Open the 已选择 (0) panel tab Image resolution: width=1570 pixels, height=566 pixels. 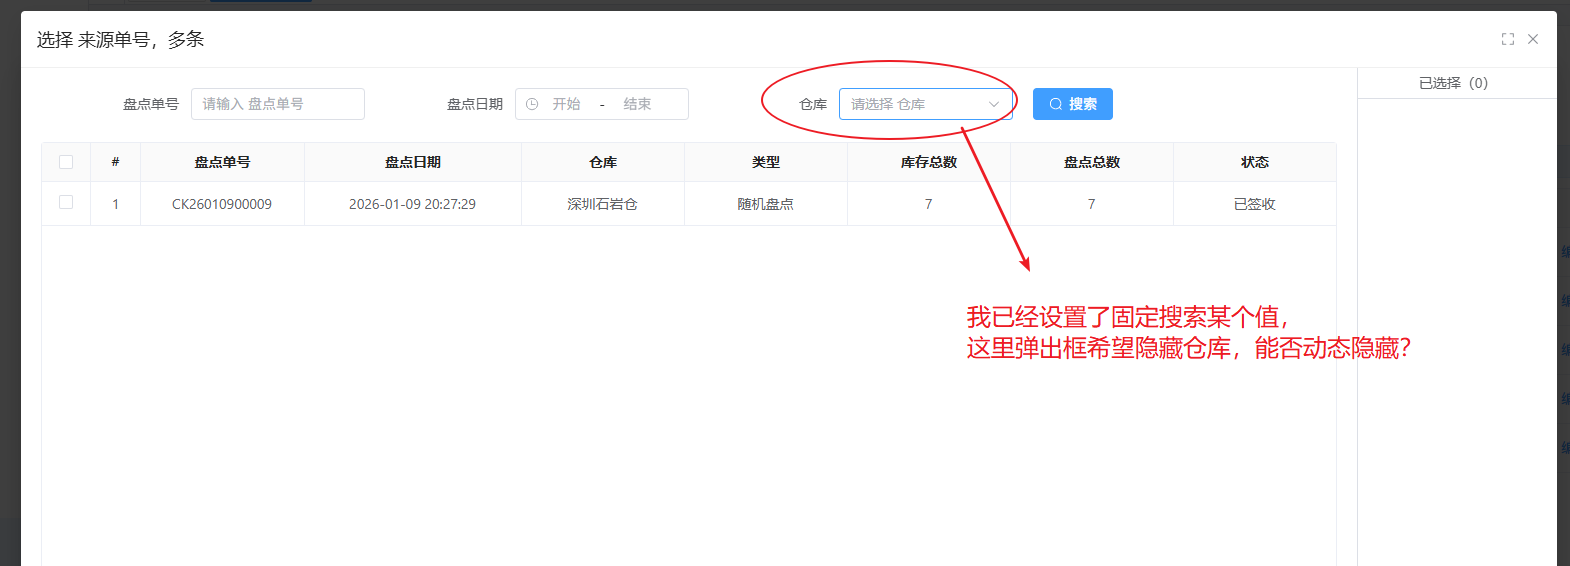1453,83
